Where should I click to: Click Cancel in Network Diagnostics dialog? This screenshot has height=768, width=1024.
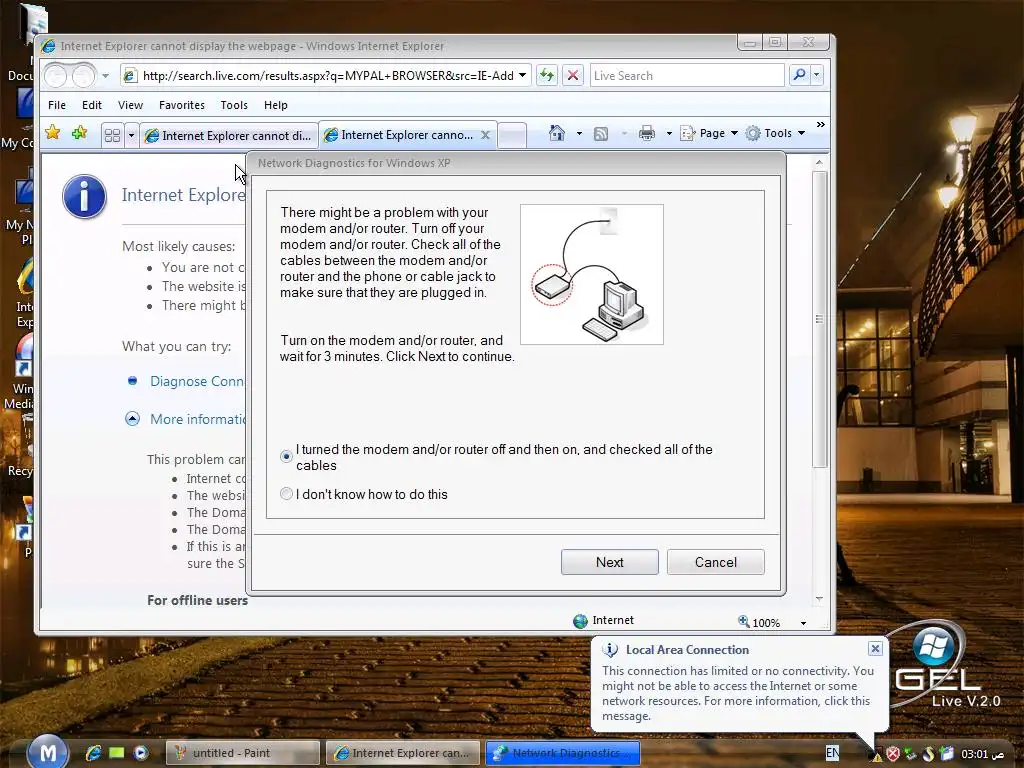tap(716, 562)
